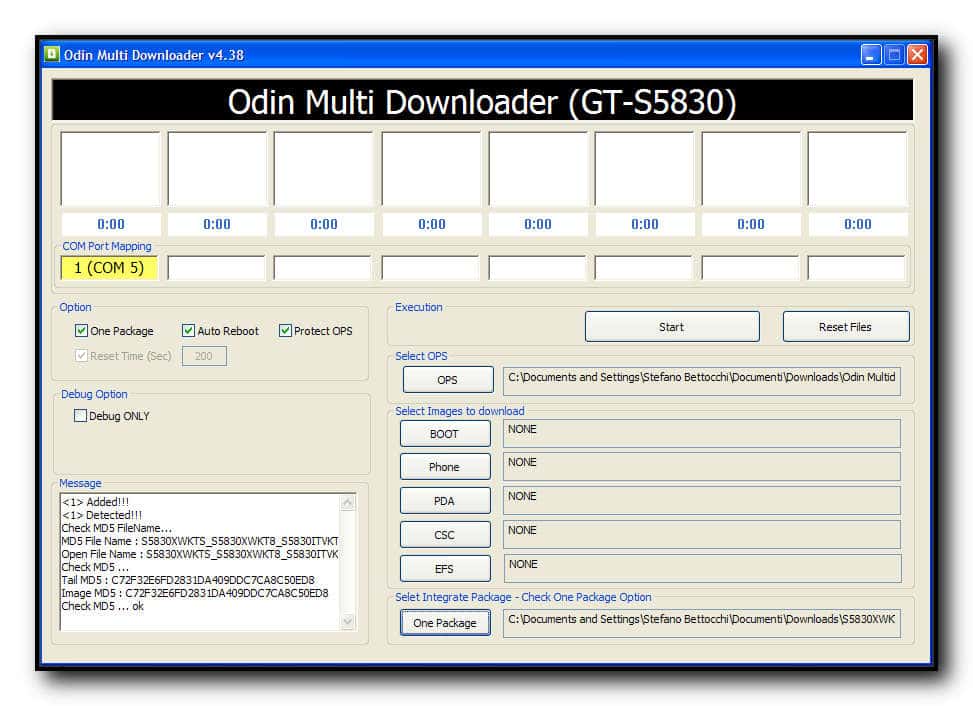This screenshot has width=973, height=706.
Task: Click the Odin app icon in title bar
Action: [52, 54]
